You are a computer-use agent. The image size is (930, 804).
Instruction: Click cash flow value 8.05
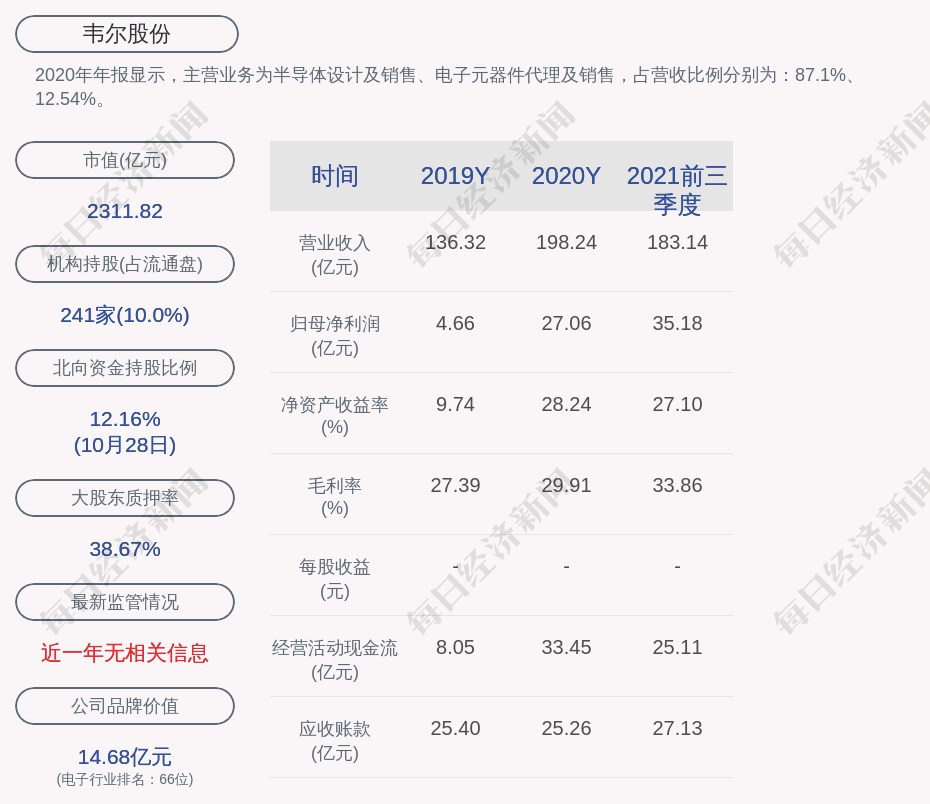click(456, 647)
